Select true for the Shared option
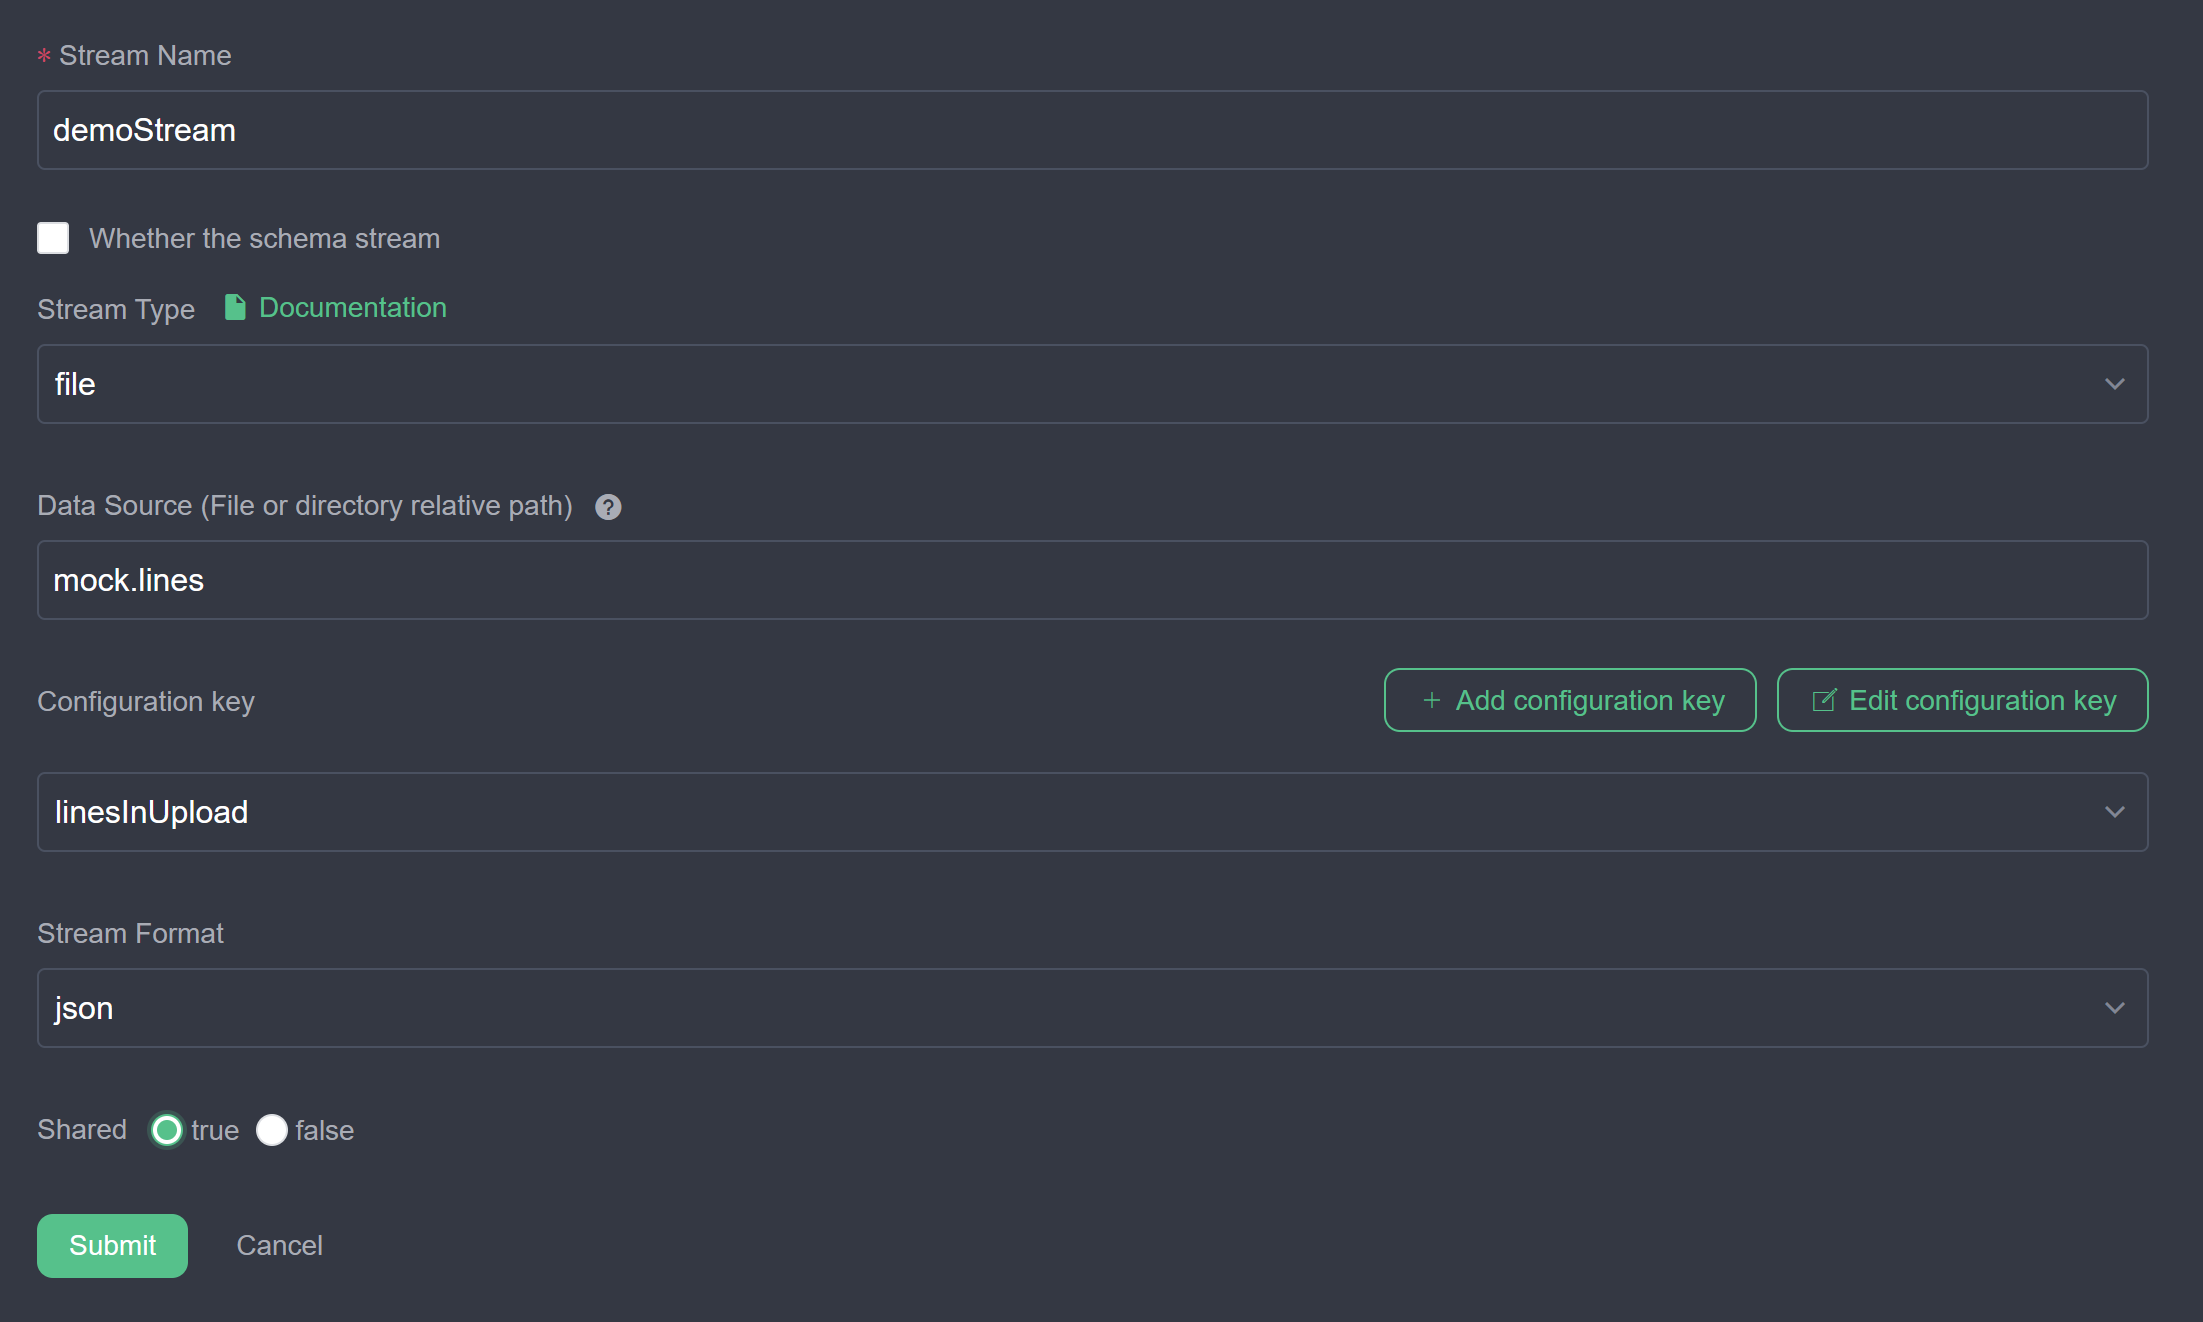Screen dimensions: 2203x1322 166,1130
